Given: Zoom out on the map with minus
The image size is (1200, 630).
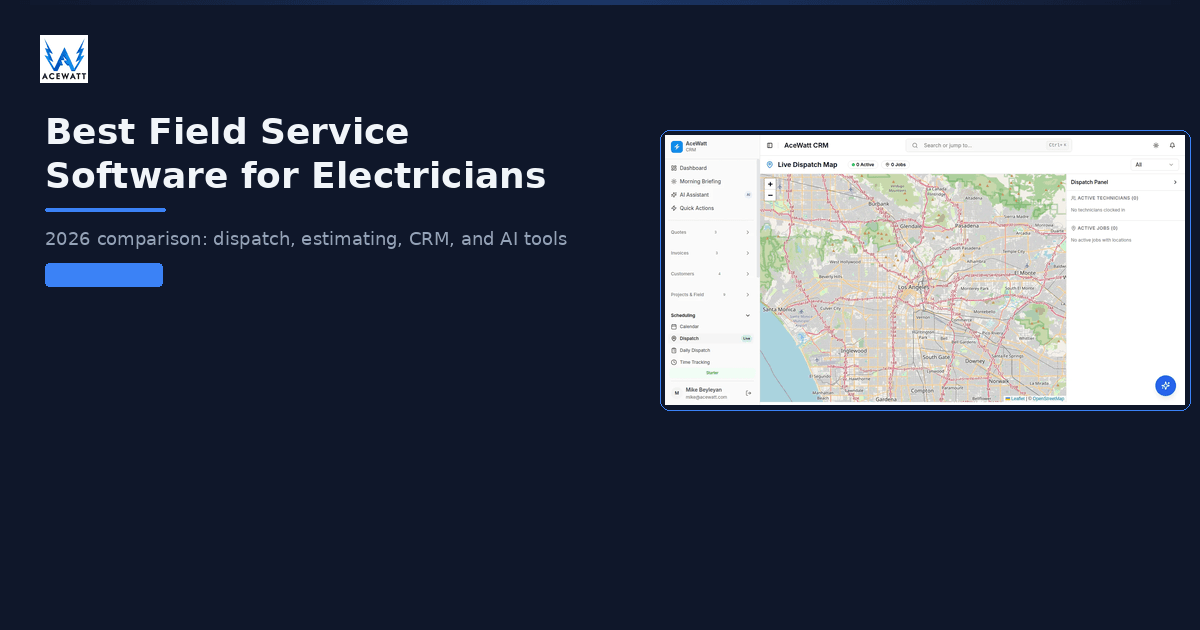Looking at the screenshot, I should [770, 195].
